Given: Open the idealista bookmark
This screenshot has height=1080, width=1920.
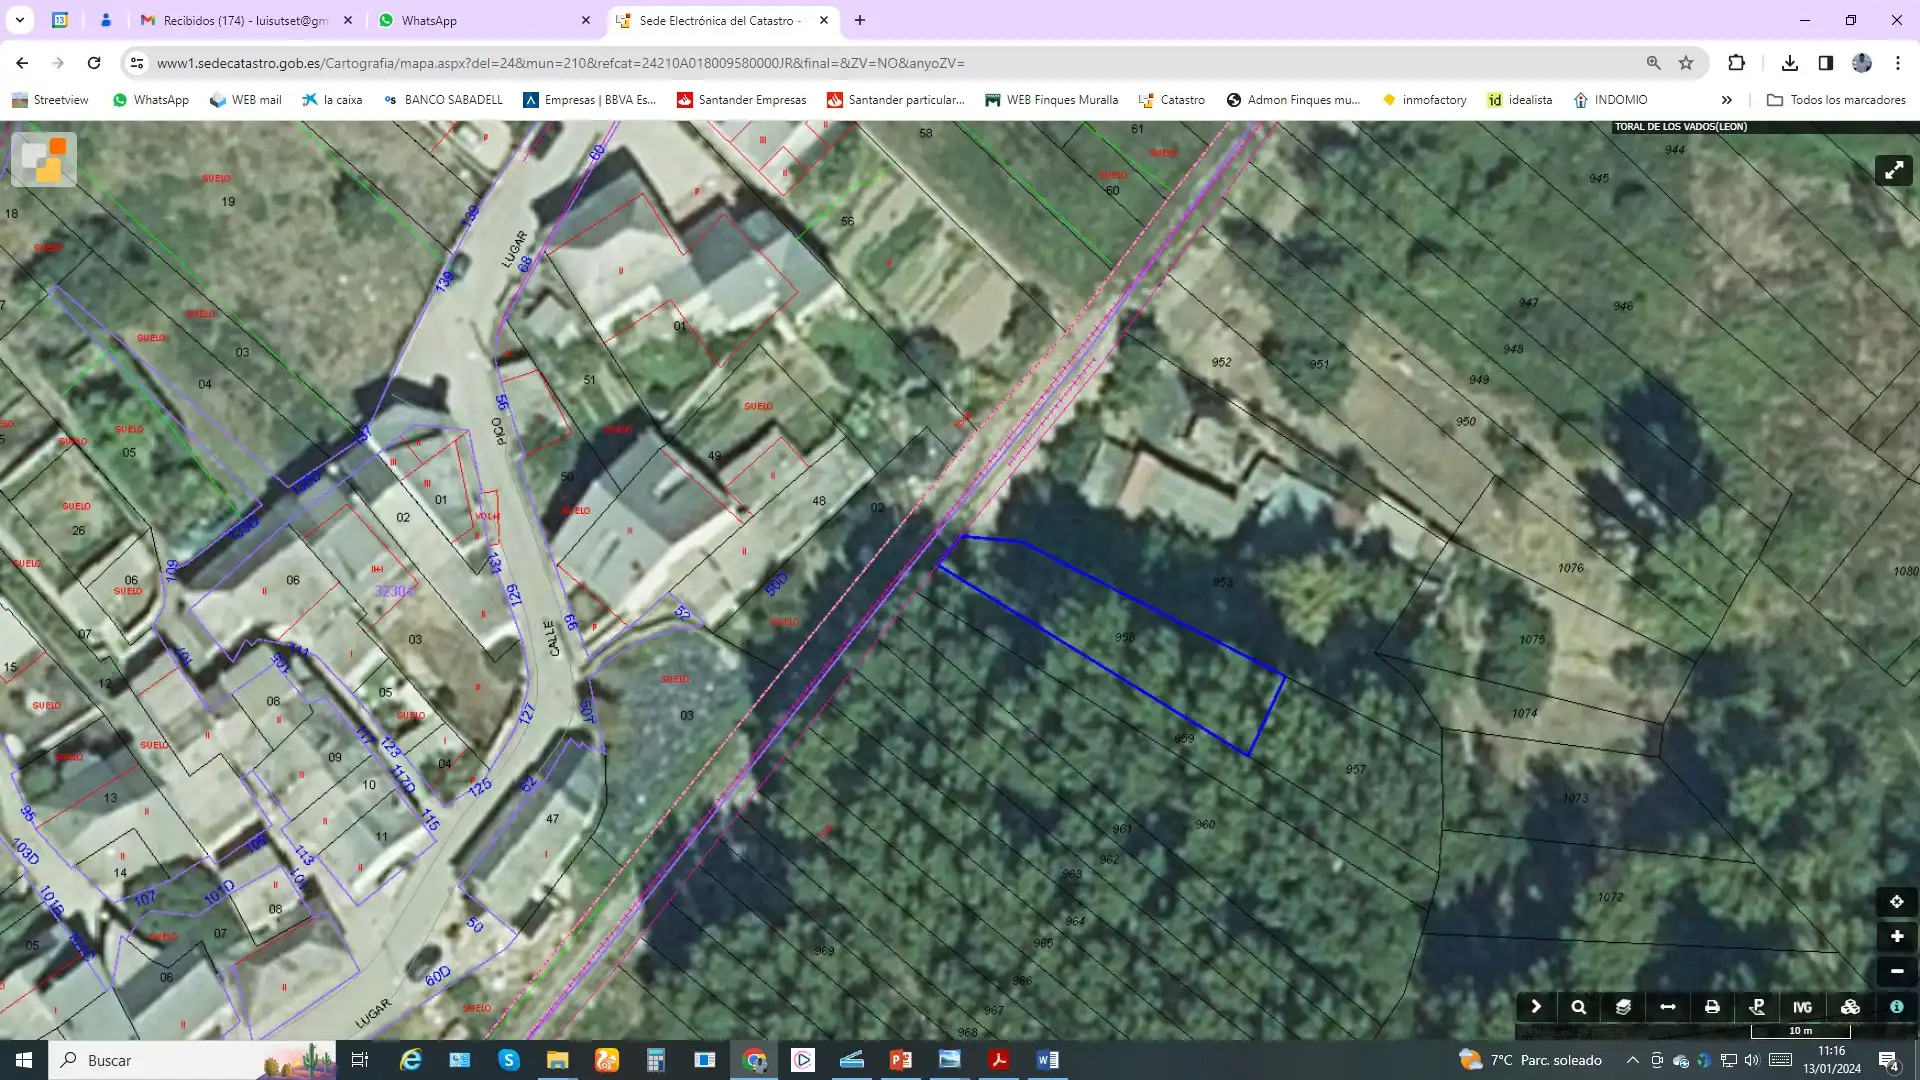Looking at the screenshot, I should click(x=1520, y=100).
